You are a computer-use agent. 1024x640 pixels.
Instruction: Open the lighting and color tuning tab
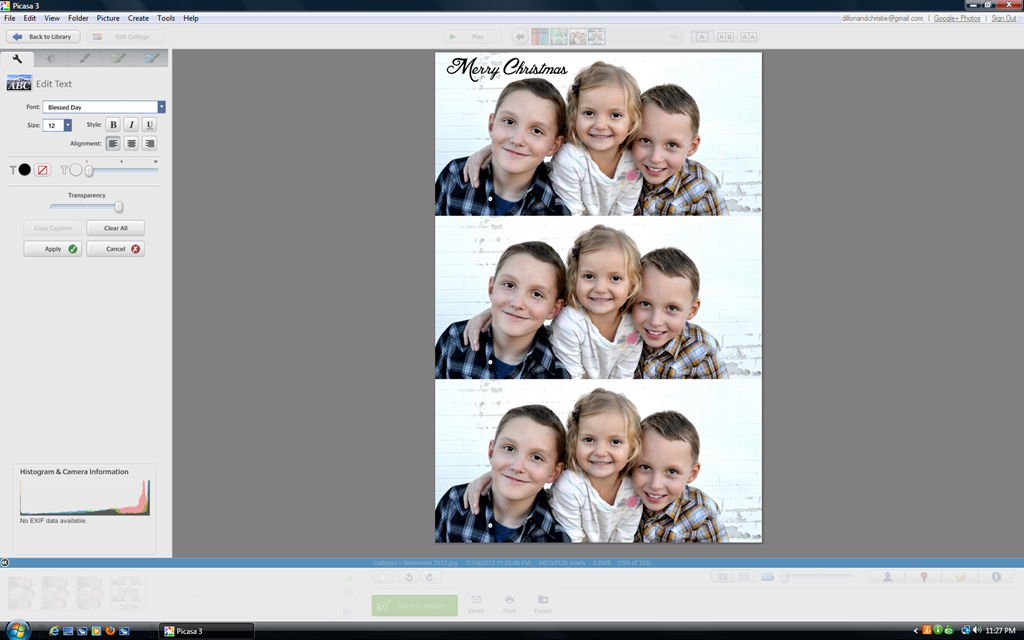tap(50, 59)
